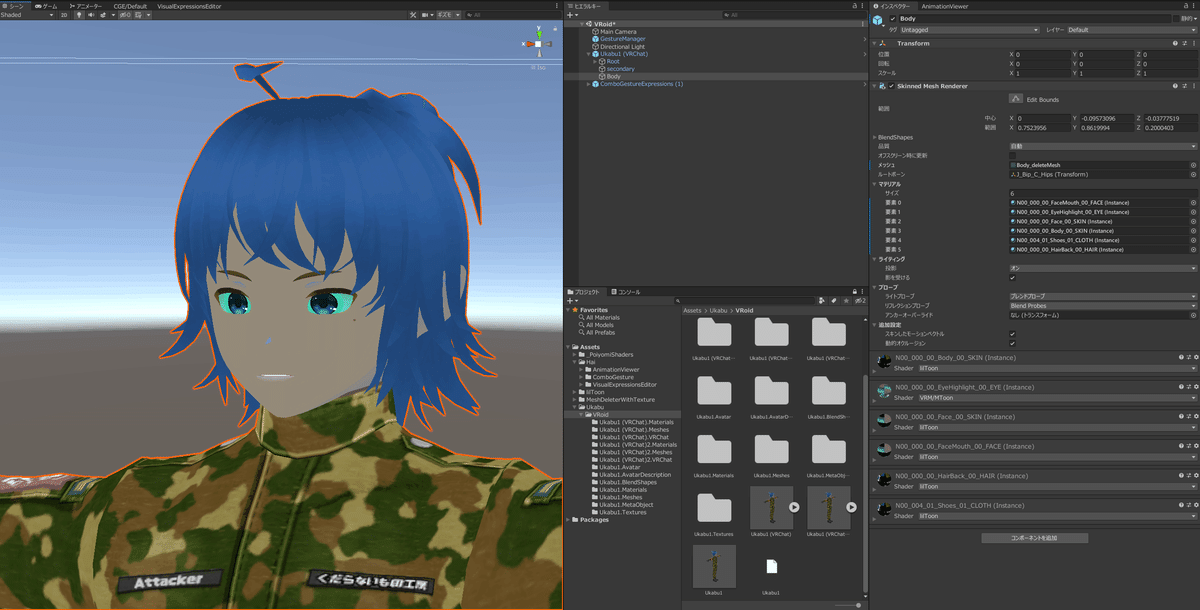
Task: Open scene tools wrench icon
Action: 413,15
